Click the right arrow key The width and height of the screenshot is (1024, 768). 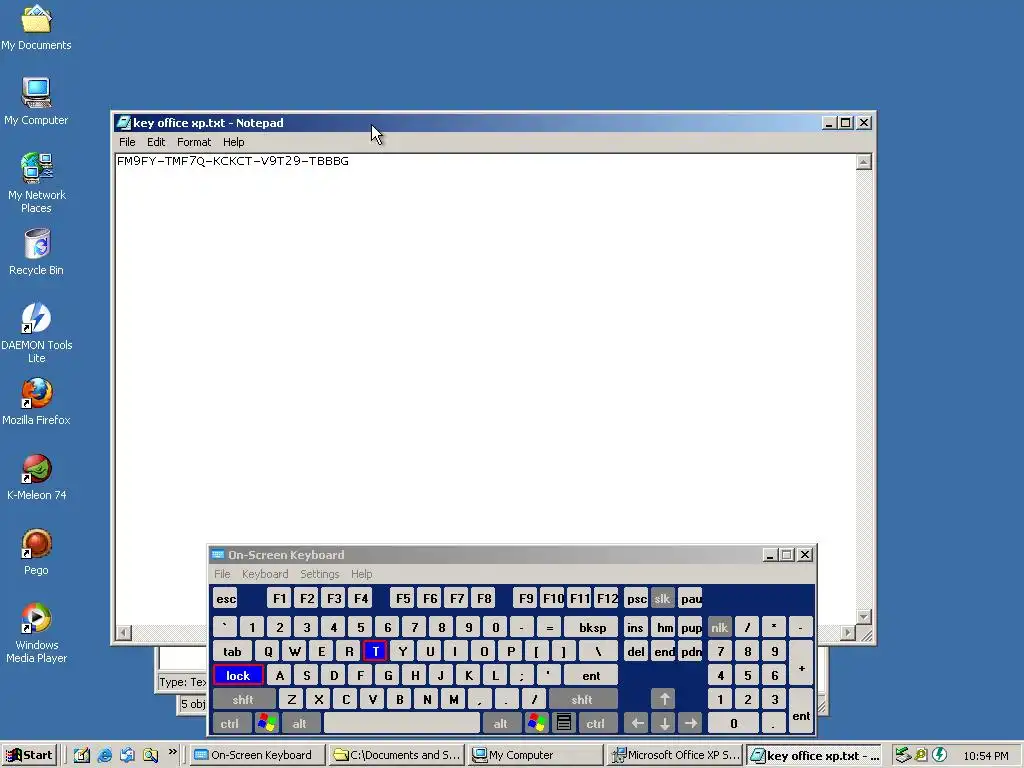coord(691,723)
